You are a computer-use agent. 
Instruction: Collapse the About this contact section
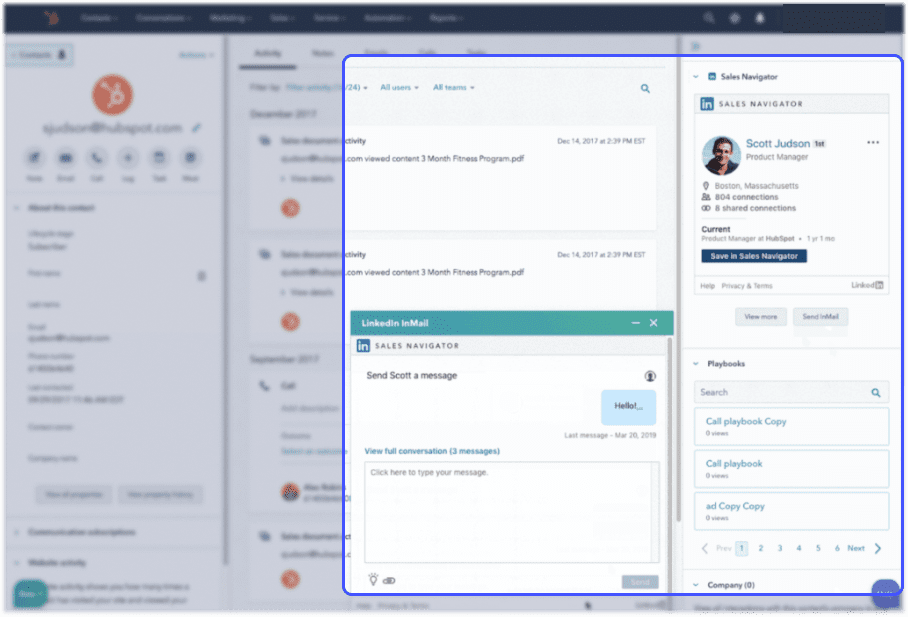coord(17,207)
